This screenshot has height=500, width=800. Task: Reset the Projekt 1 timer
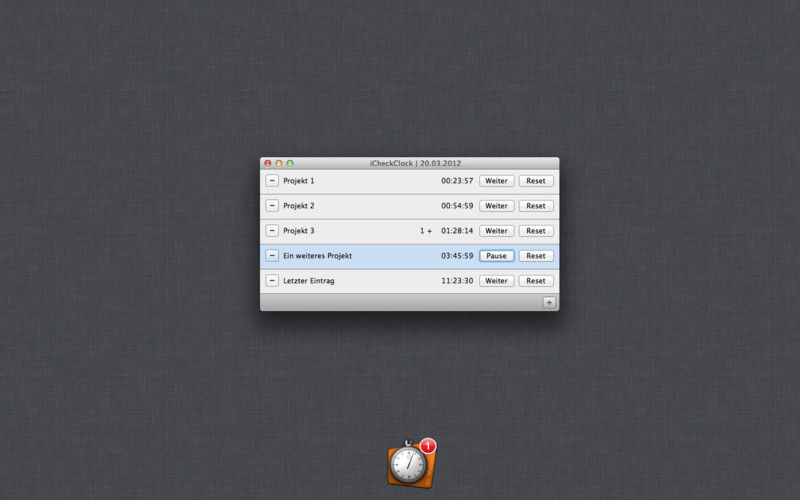coord(536,181)
